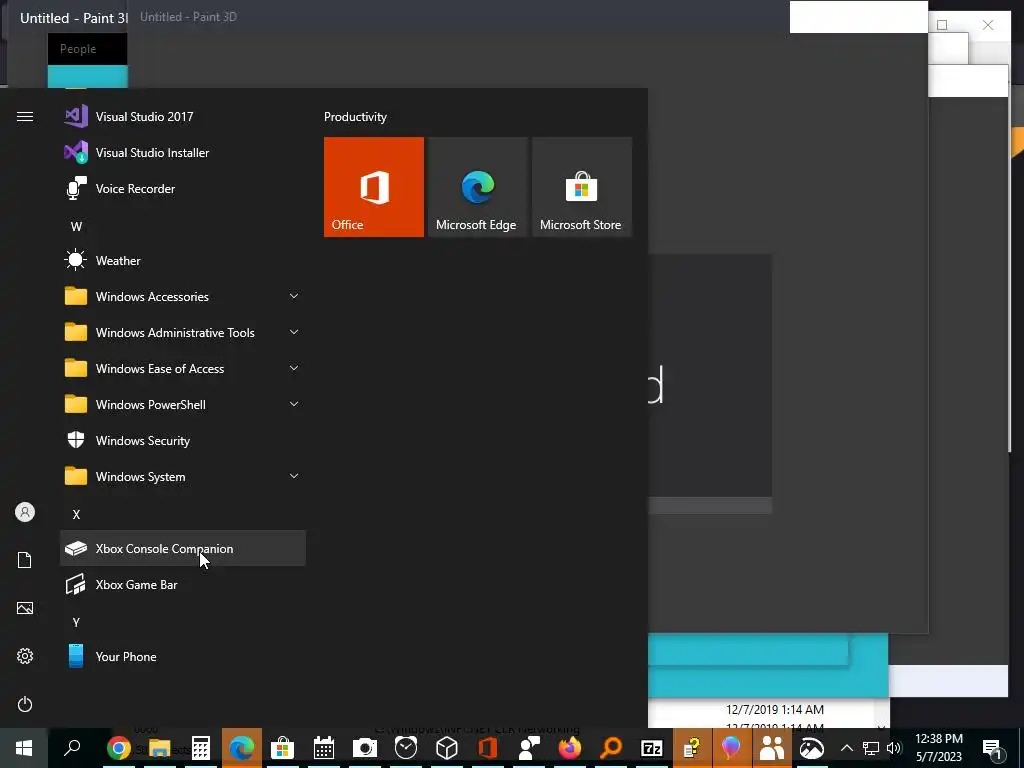The width and height of the screenshot is (1024, 768).
Task: Click the Windows Start button
Action: (x=24, y=748)
